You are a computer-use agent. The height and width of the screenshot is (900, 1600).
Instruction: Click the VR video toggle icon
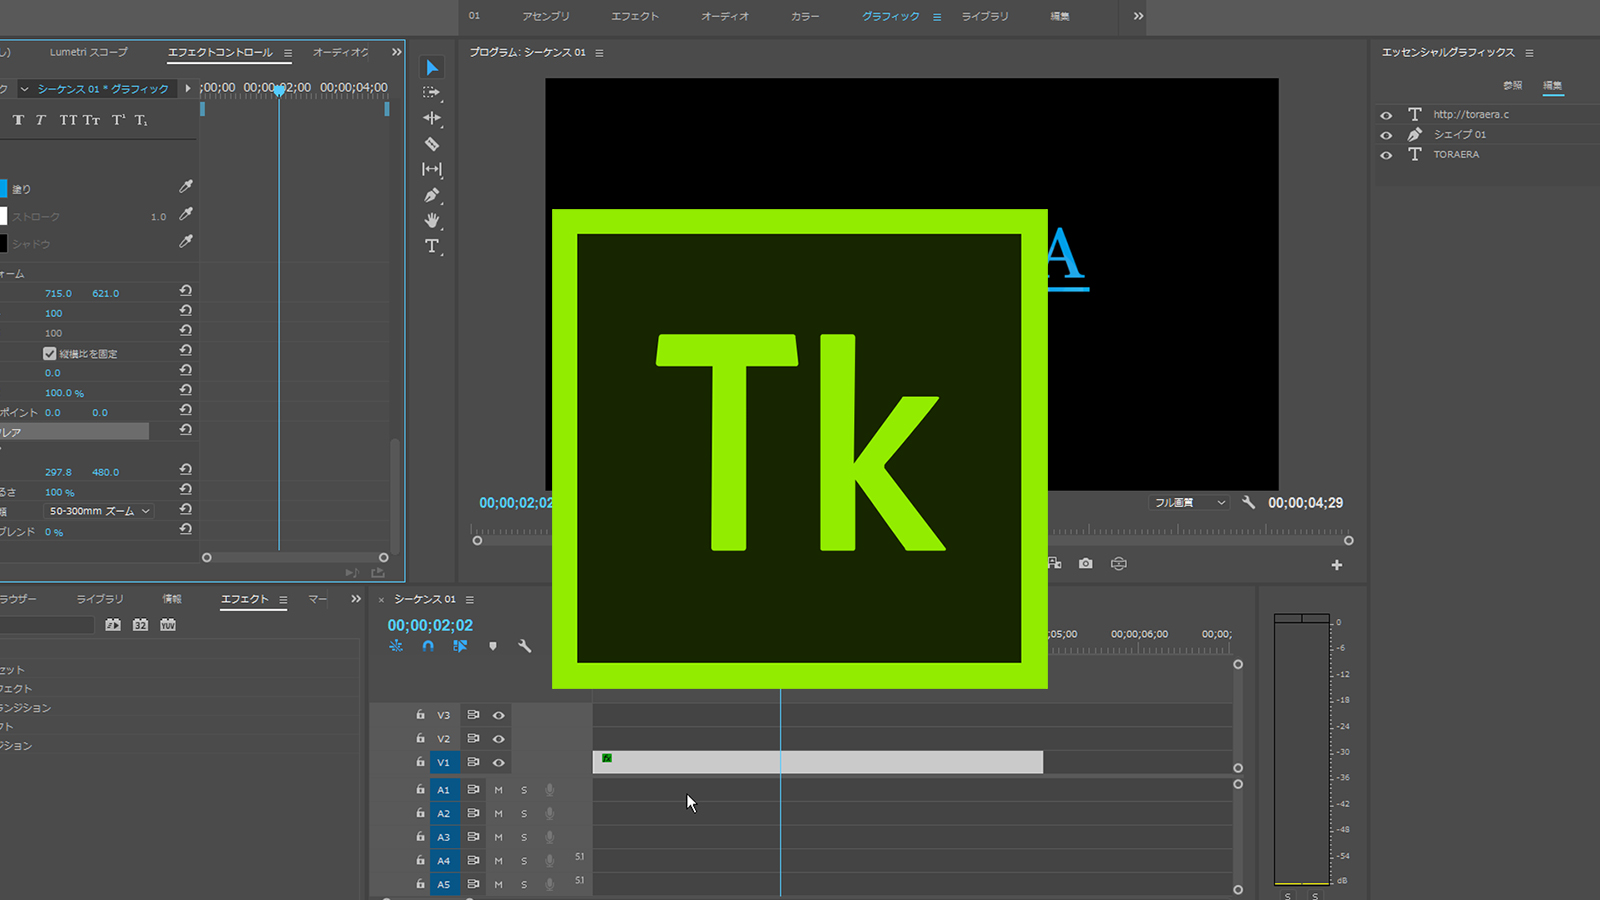click(1119, 564)
